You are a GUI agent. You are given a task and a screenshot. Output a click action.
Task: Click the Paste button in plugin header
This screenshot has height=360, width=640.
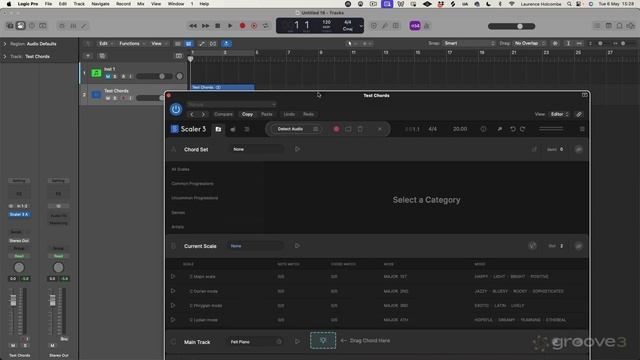click(267, 114)
